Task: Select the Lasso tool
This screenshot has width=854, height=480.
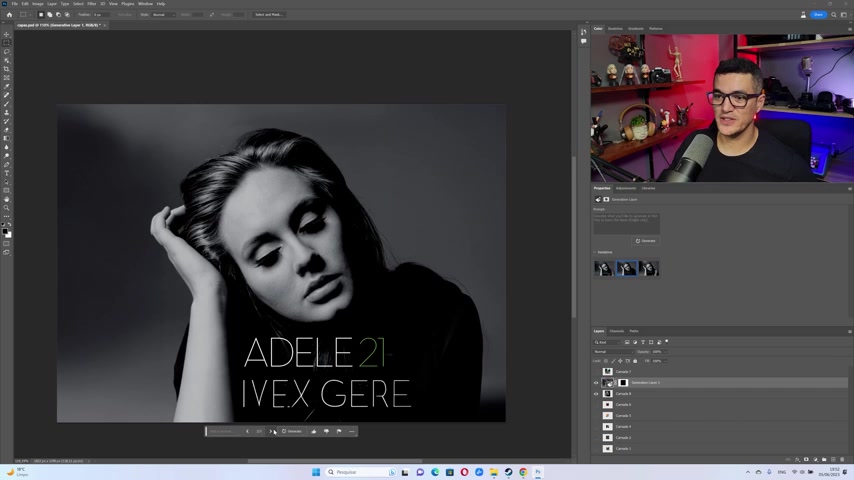Action: pyautogui.click(x=7, y=52)
